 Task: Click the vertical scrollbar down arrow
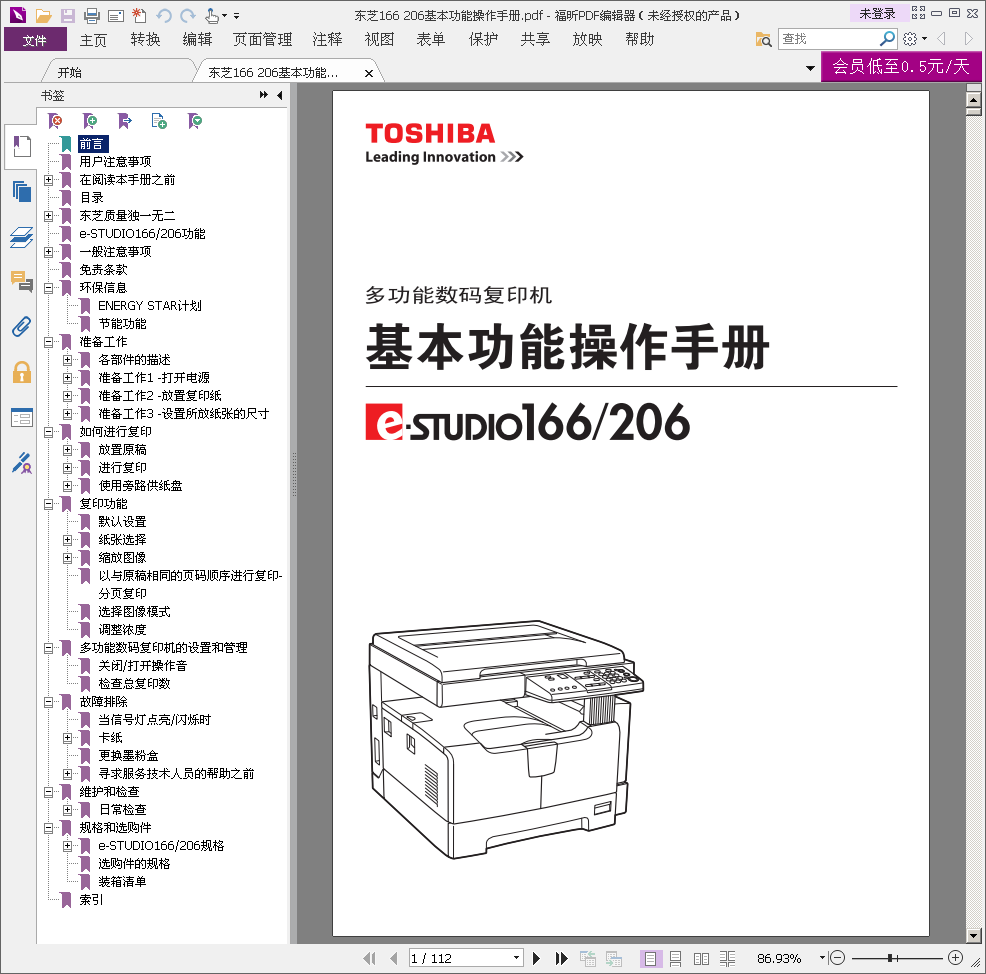click(x=973, y=936)
